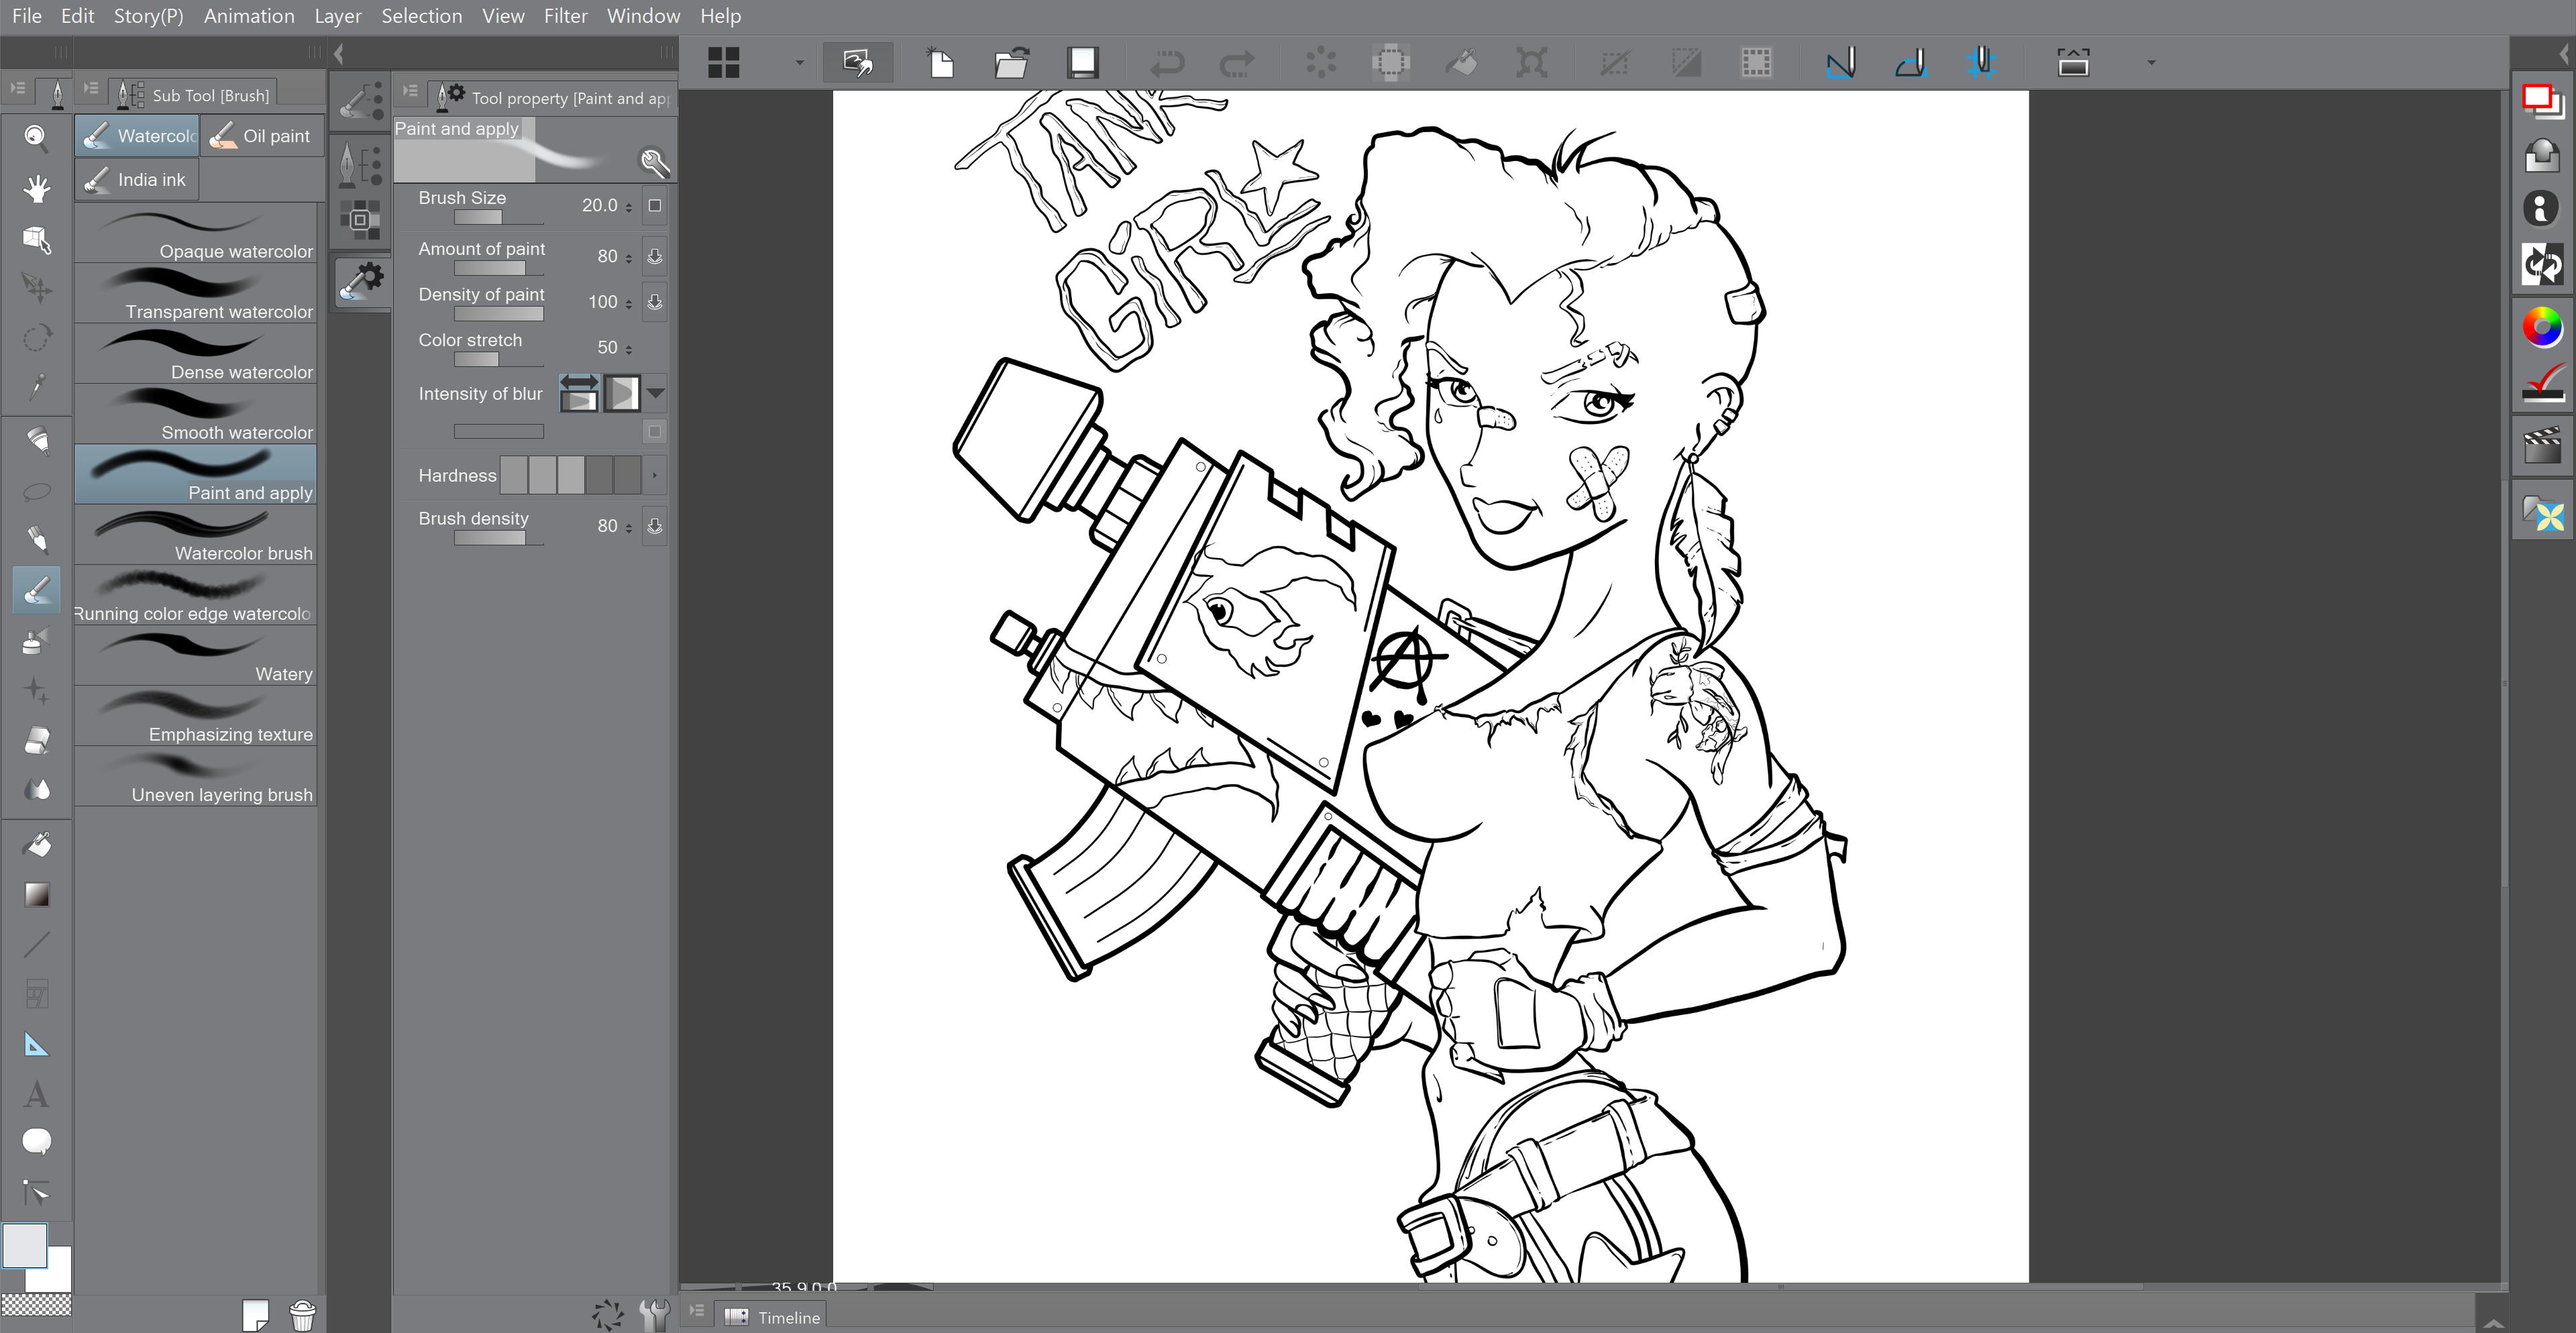The height and width of the screenshot is (1333, 2576).
Task: Open dropdown next to grid layout icon
Action: click(799, 63)
